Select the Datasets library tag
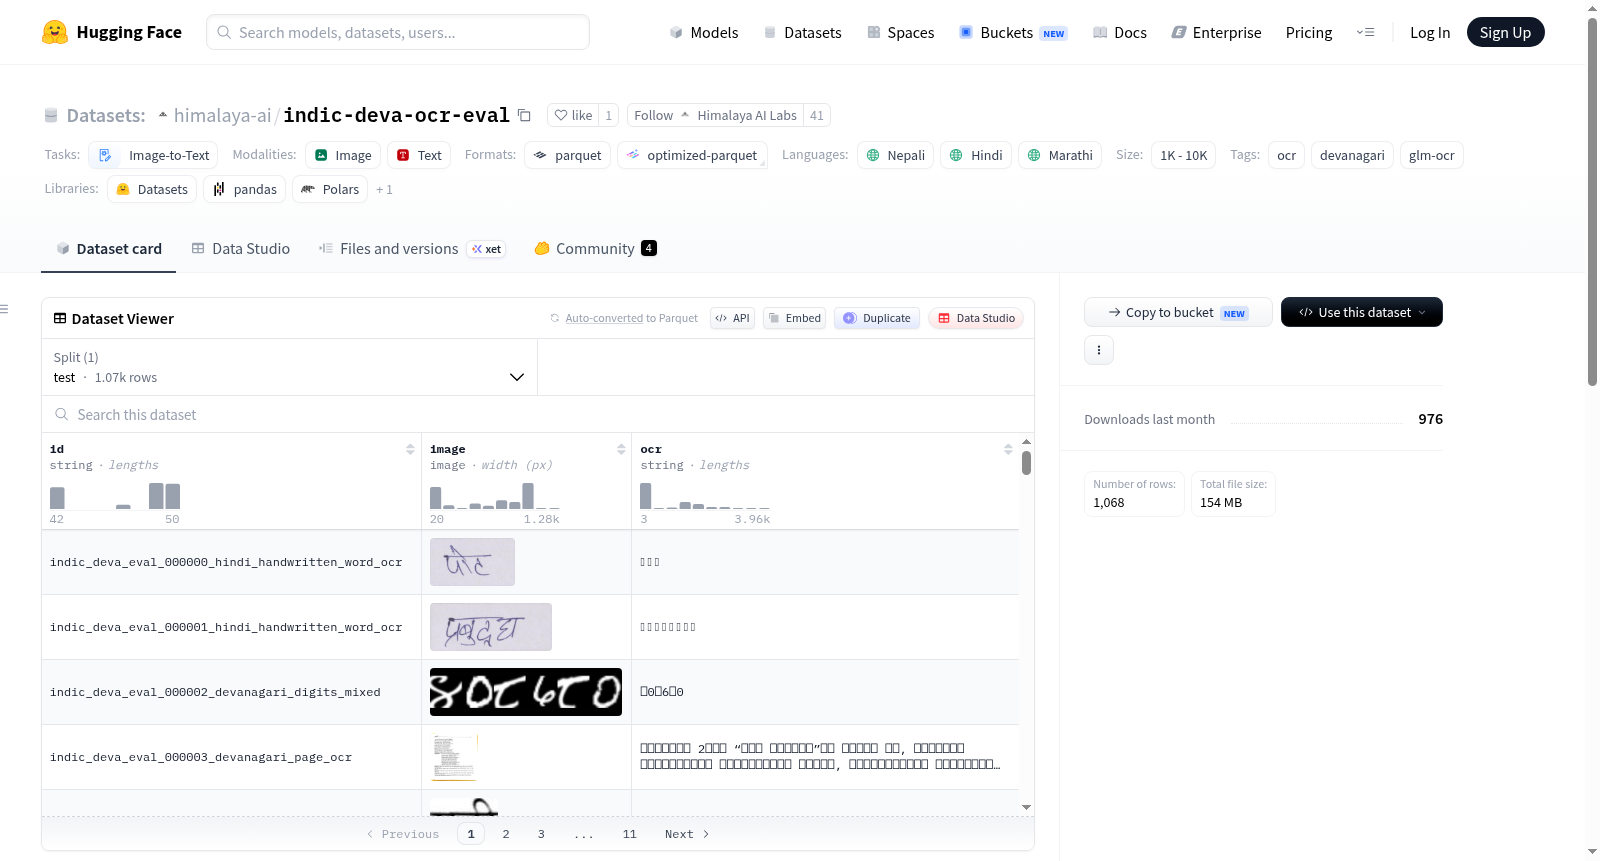 pos(152,189)
